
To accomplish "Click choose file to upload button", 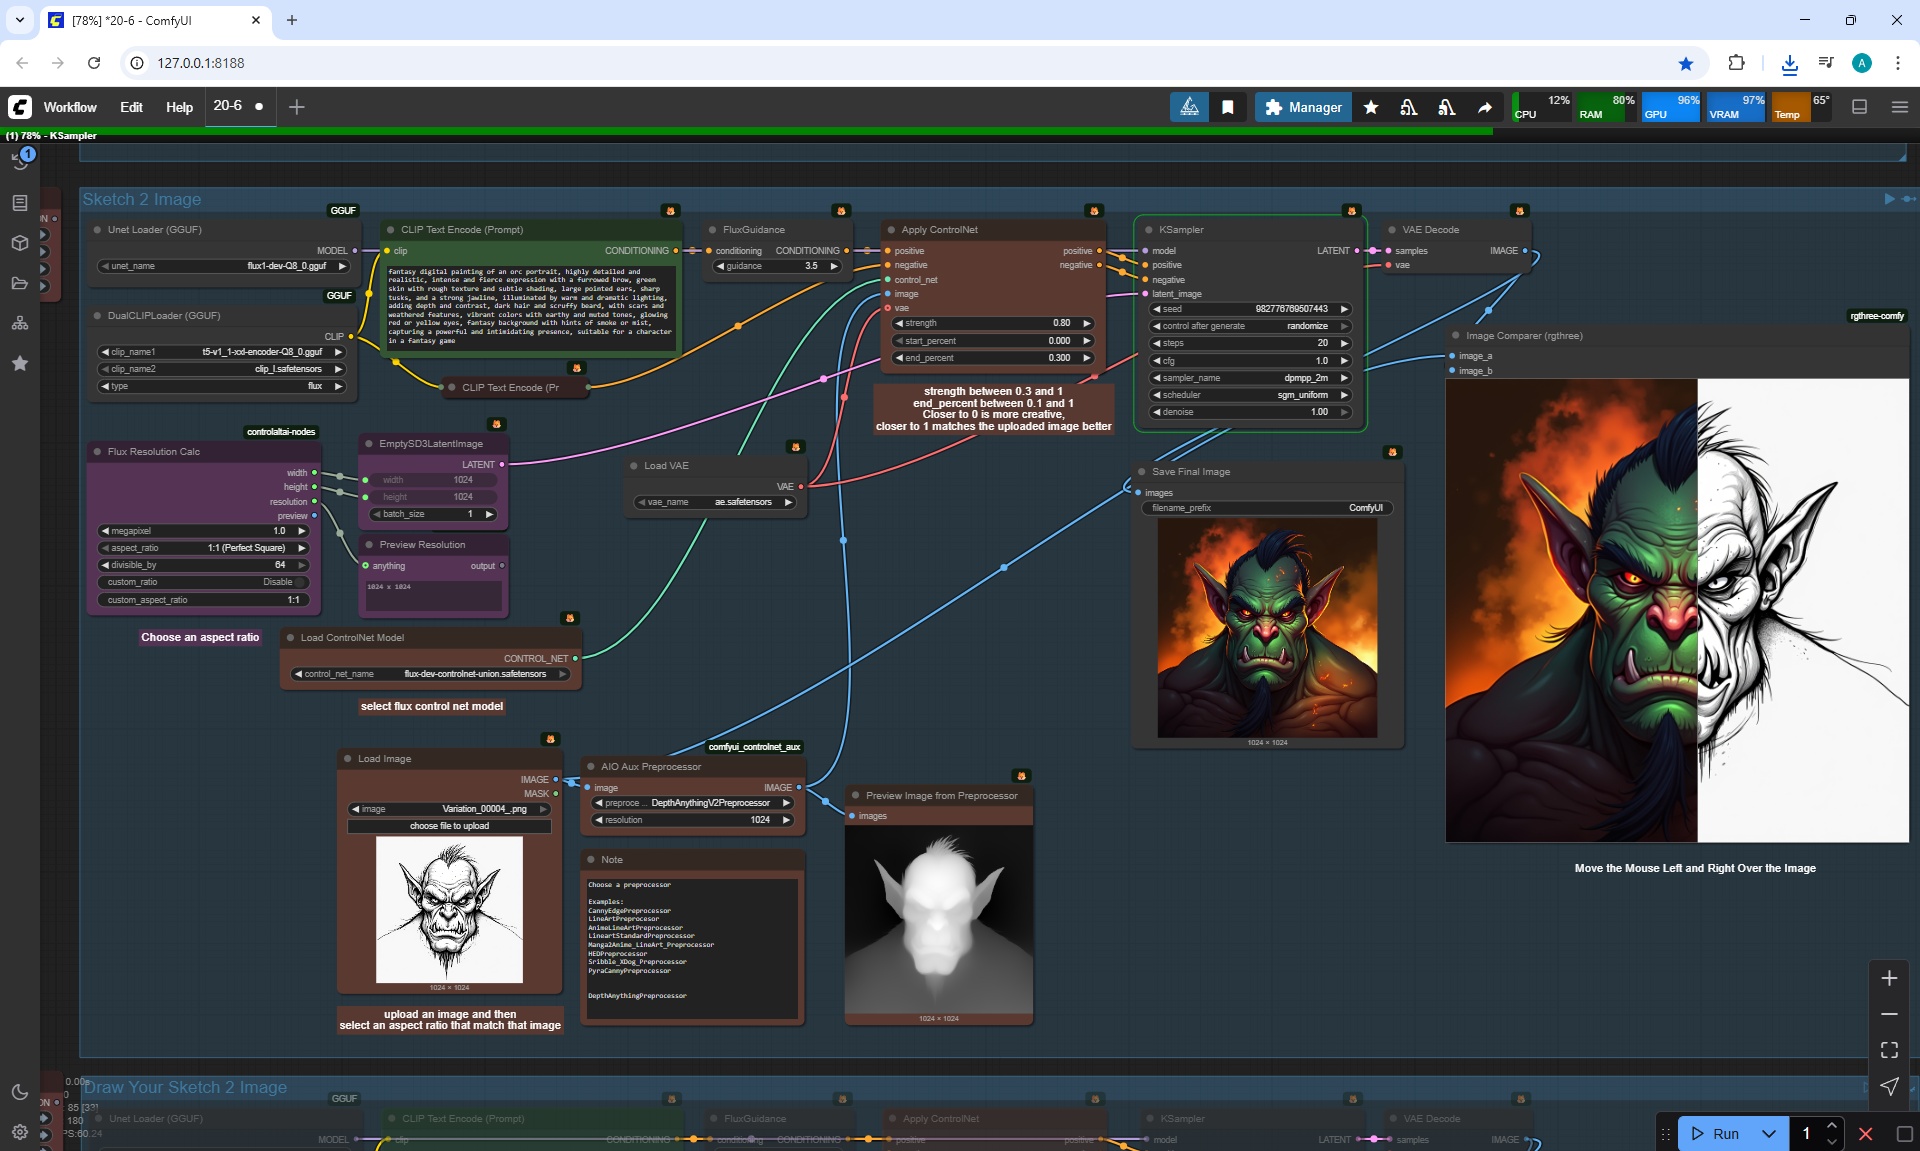I will pos(449,826).
